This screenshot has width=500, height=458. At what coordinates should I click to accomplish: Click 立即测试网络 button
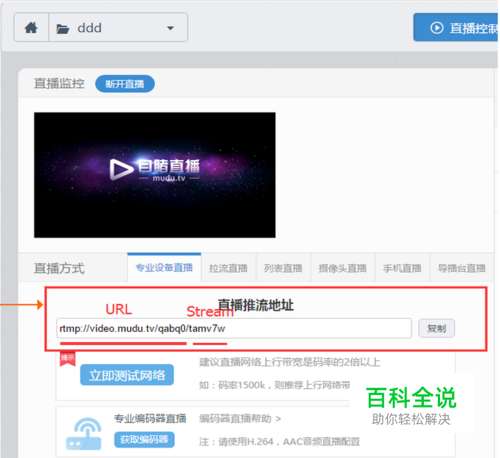(127, 375)
